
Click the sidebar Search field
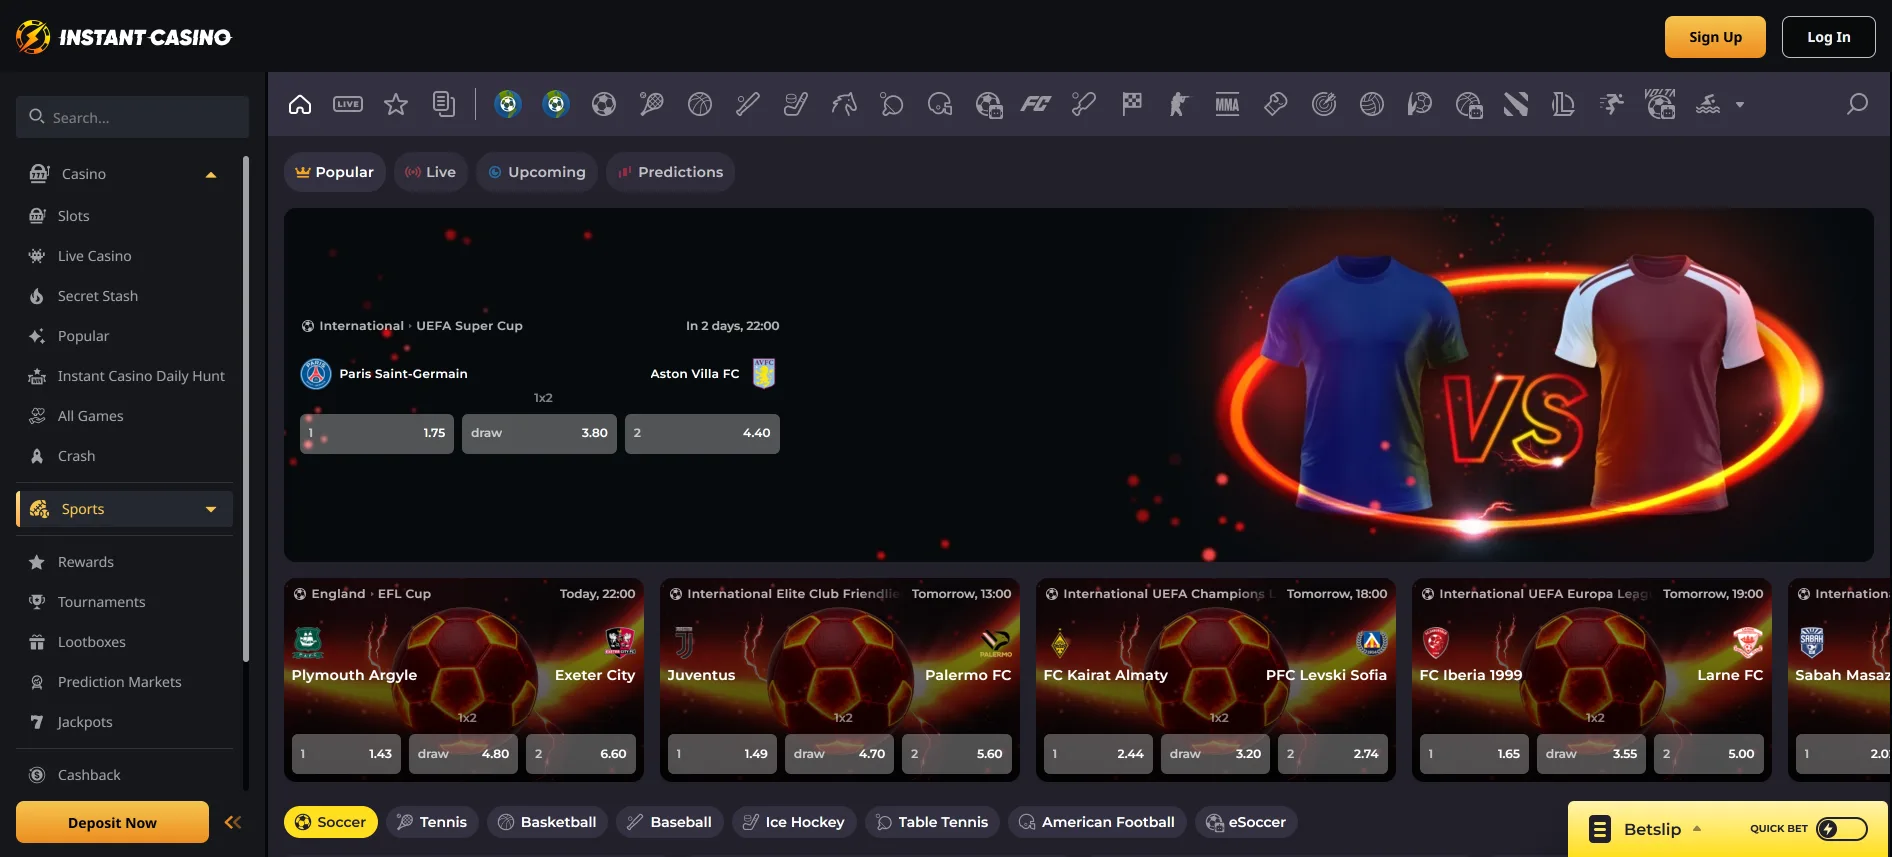click(132, 117)
